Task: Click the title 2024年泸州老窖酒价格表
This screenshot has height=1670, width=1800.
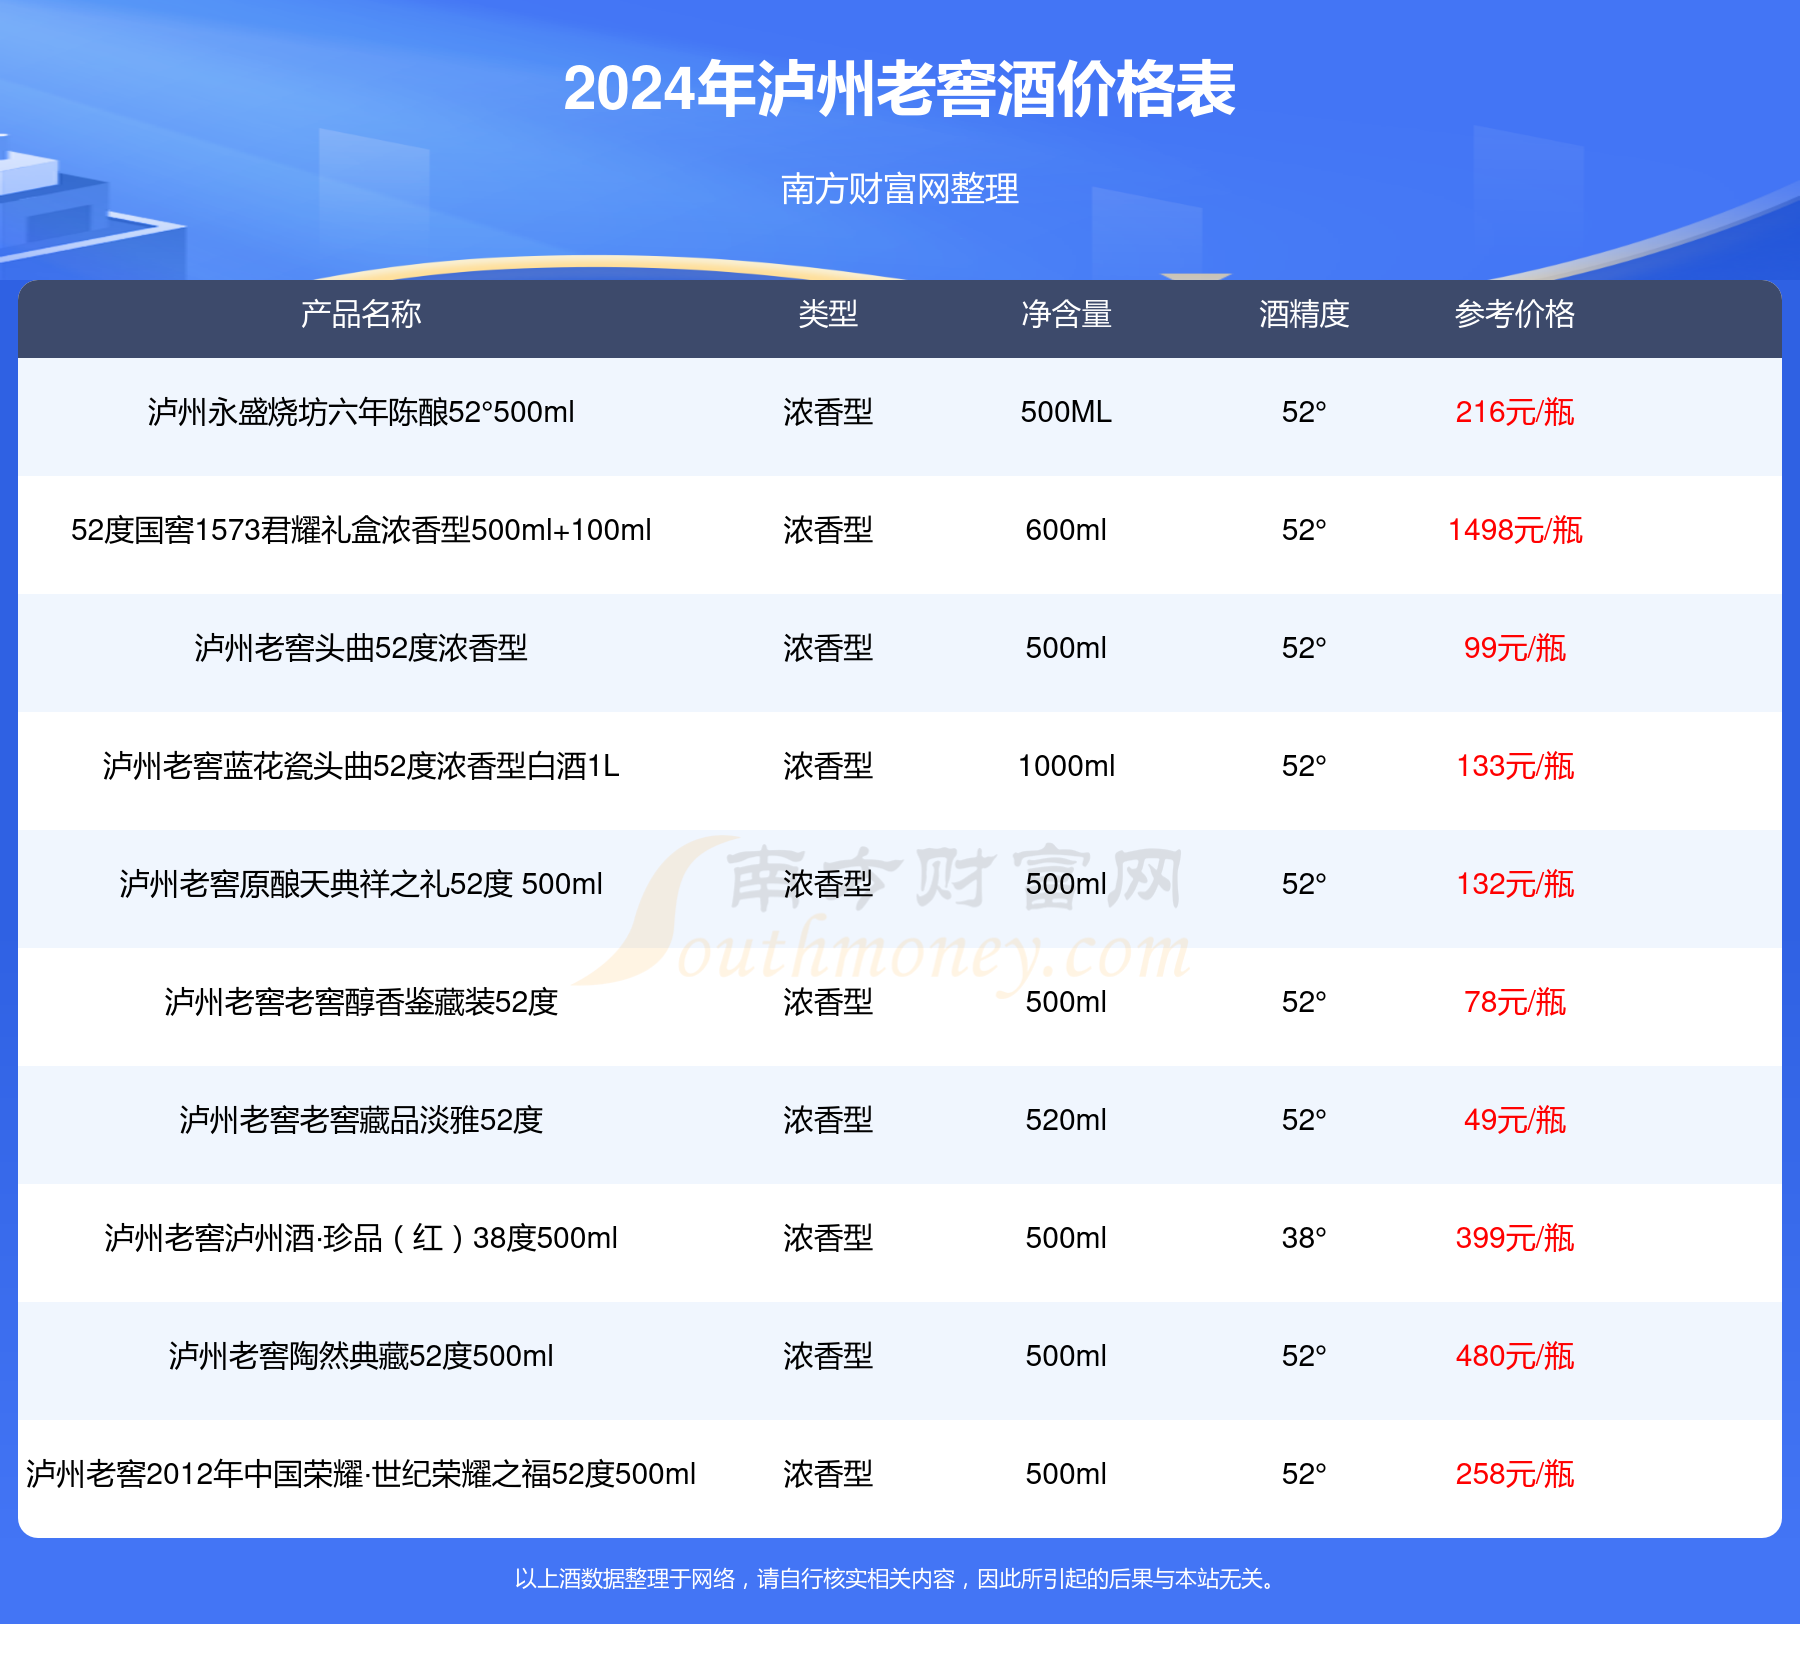Action: pyautogui.click(x=899, y=90)
